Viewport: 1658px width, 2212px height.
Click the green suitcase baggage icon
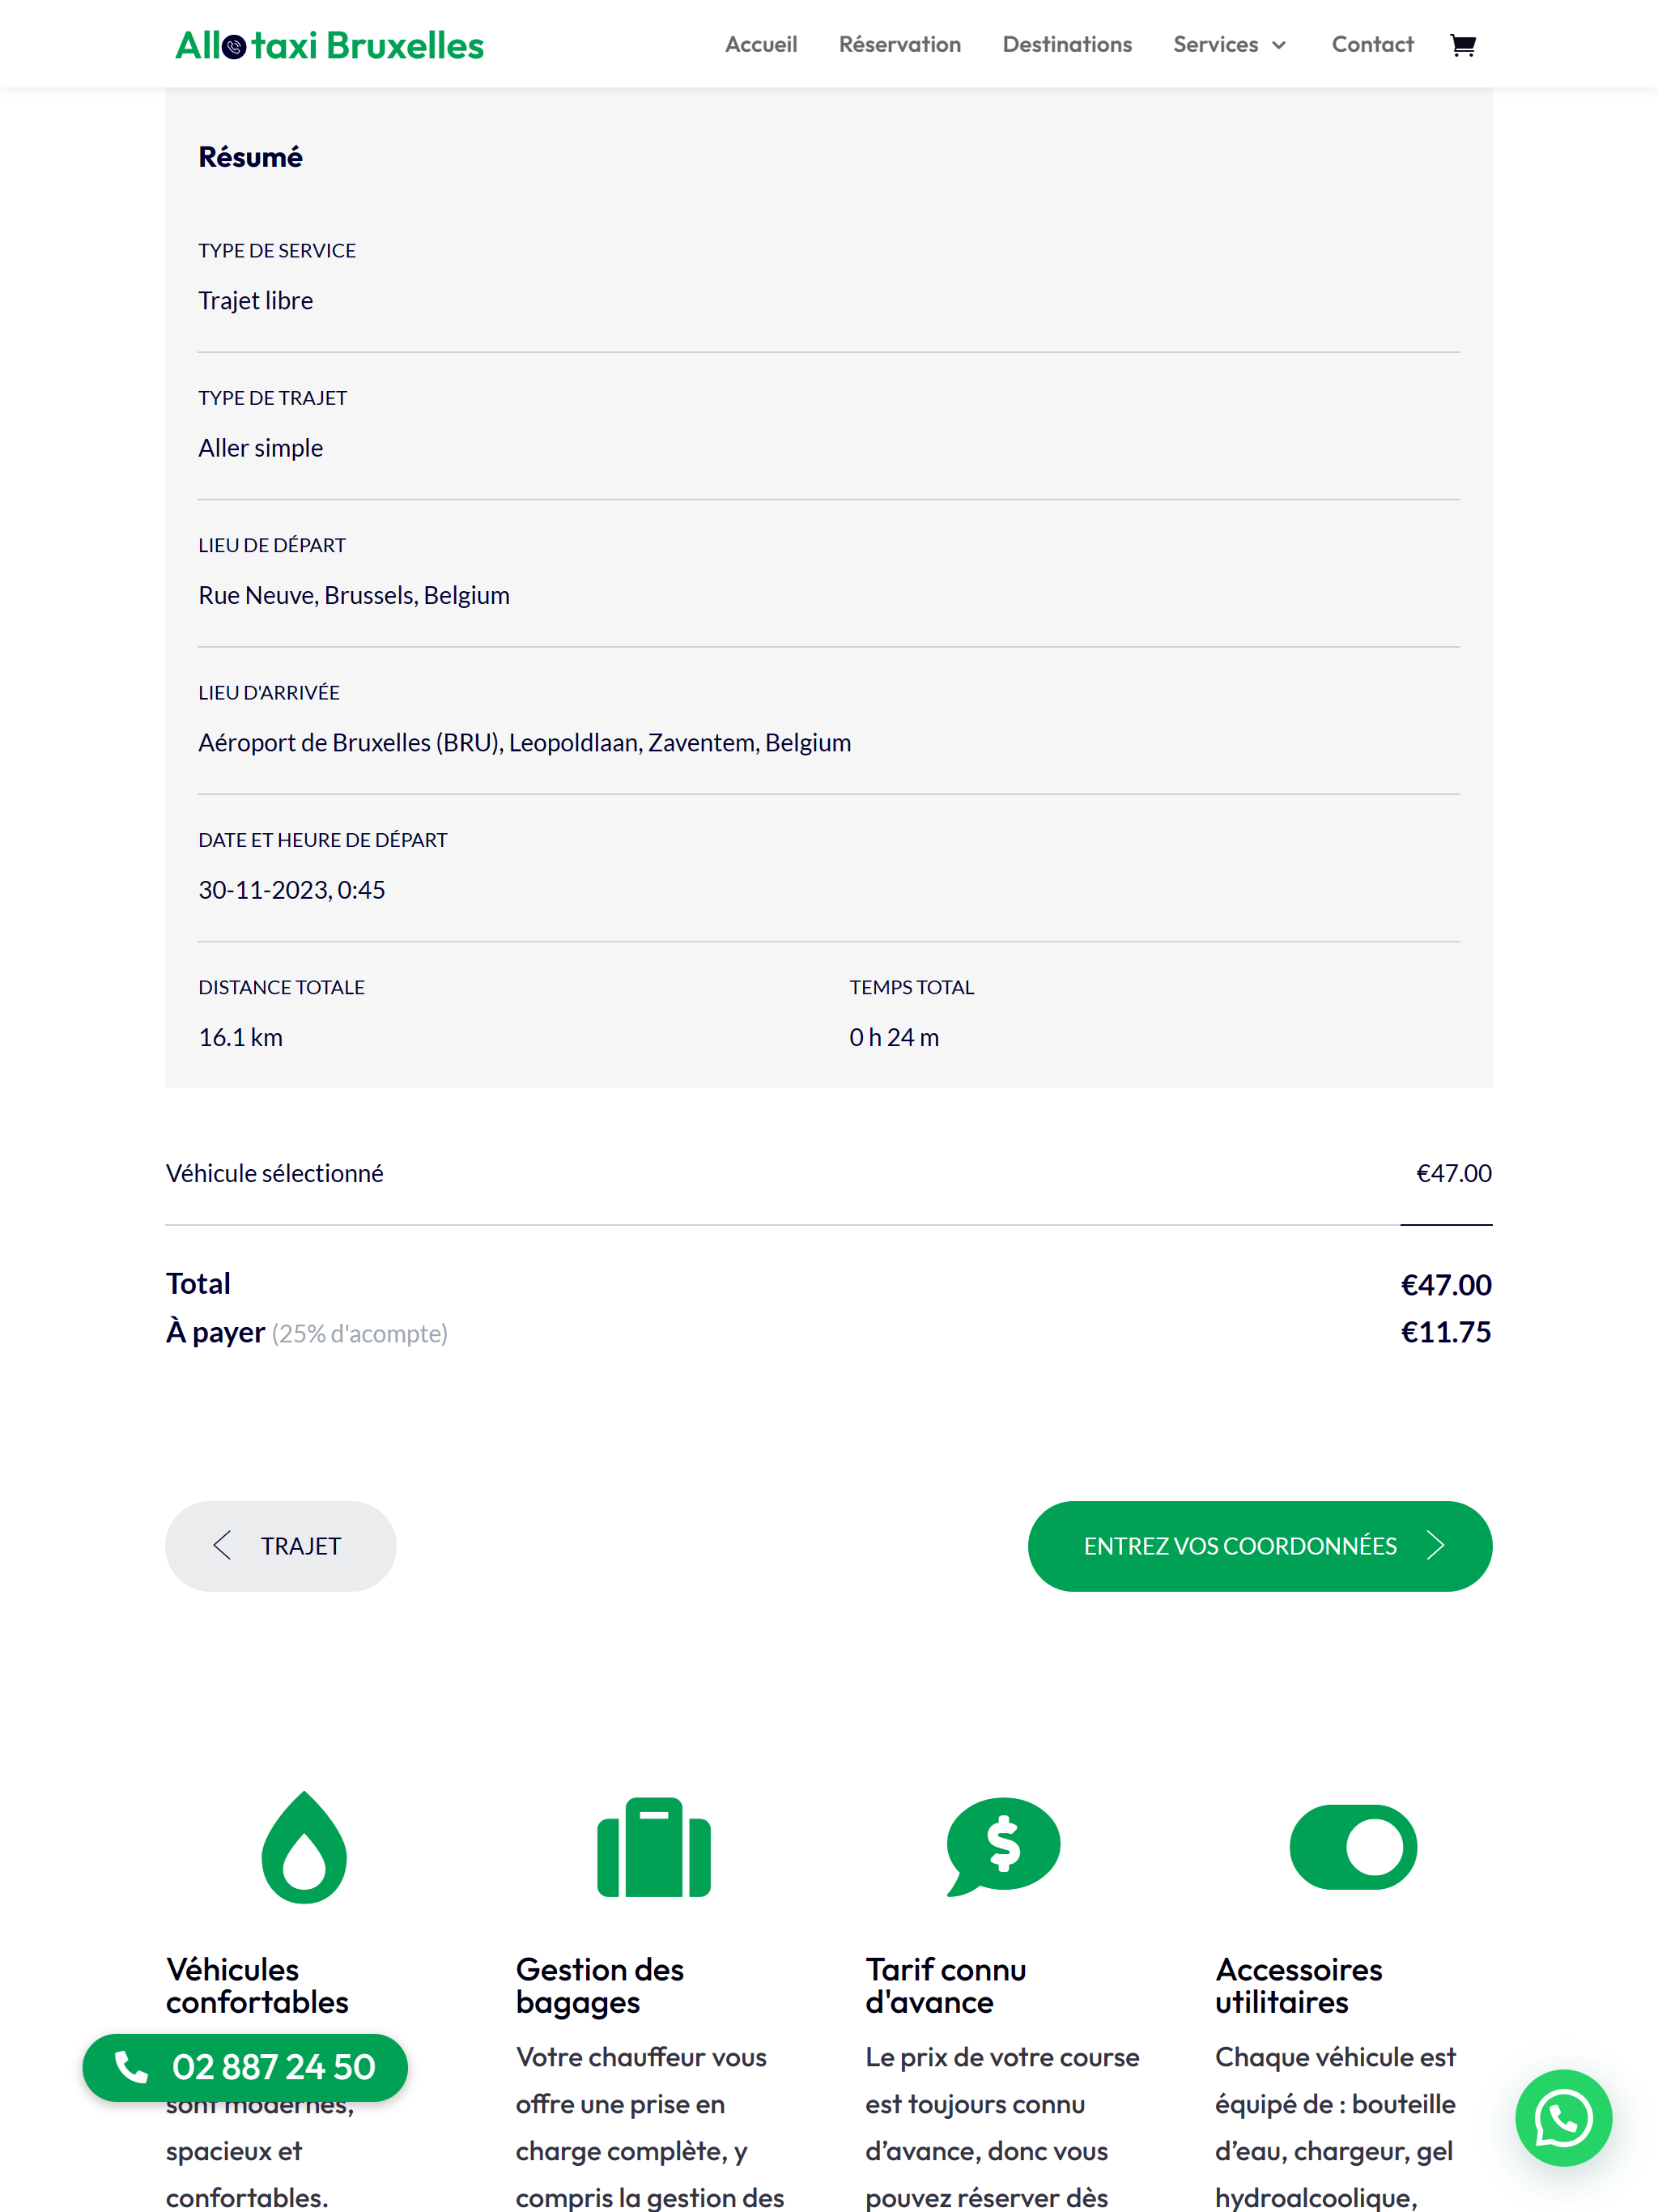coord(654,1846)
